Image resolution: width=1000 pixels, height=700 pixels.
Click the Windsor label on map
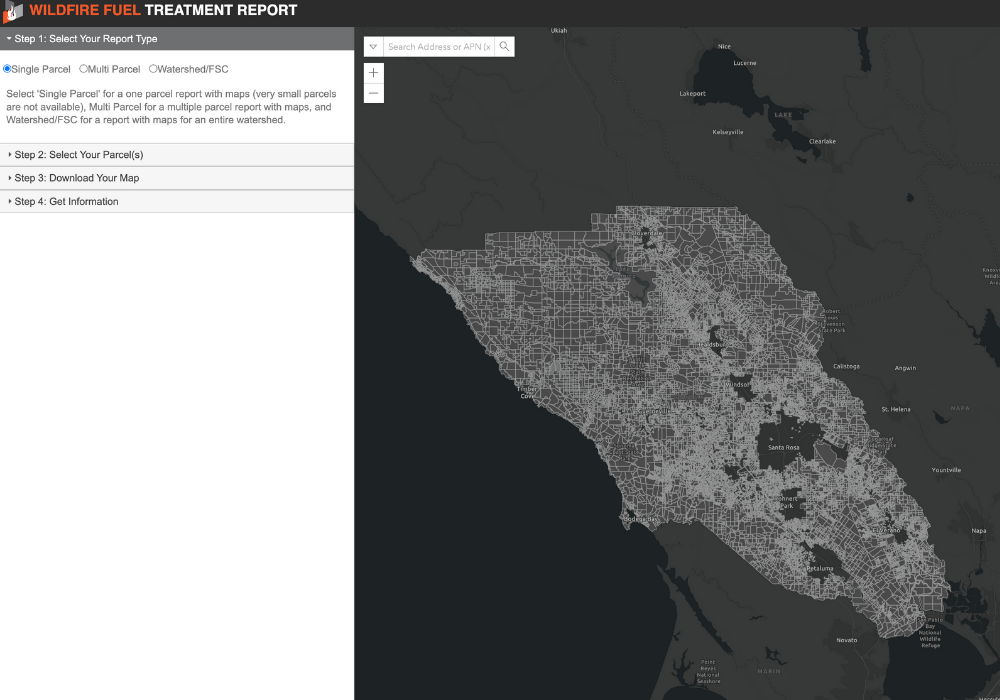(737, 385)
